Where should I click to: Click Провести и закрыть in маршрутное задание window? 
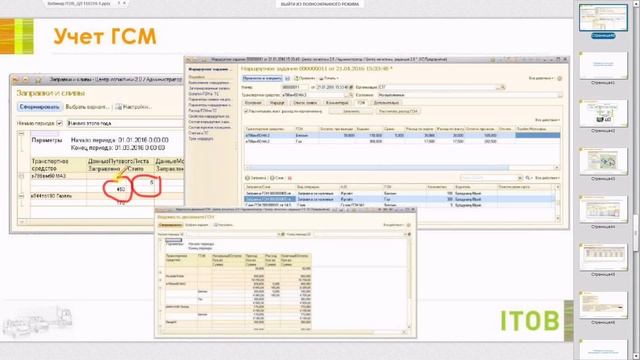pos(262,78)
